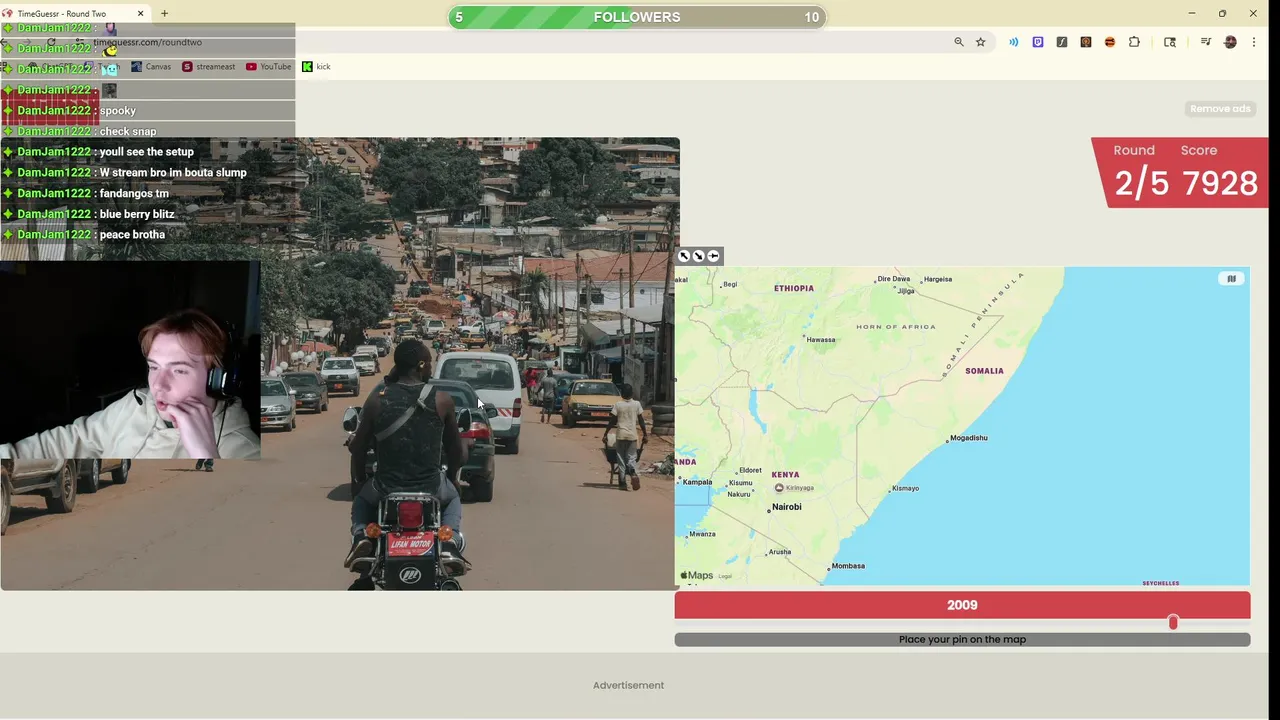1280x720 pixels.
Task: Click the FOLLOWERS goal progress bar
Action: point(637,17)
